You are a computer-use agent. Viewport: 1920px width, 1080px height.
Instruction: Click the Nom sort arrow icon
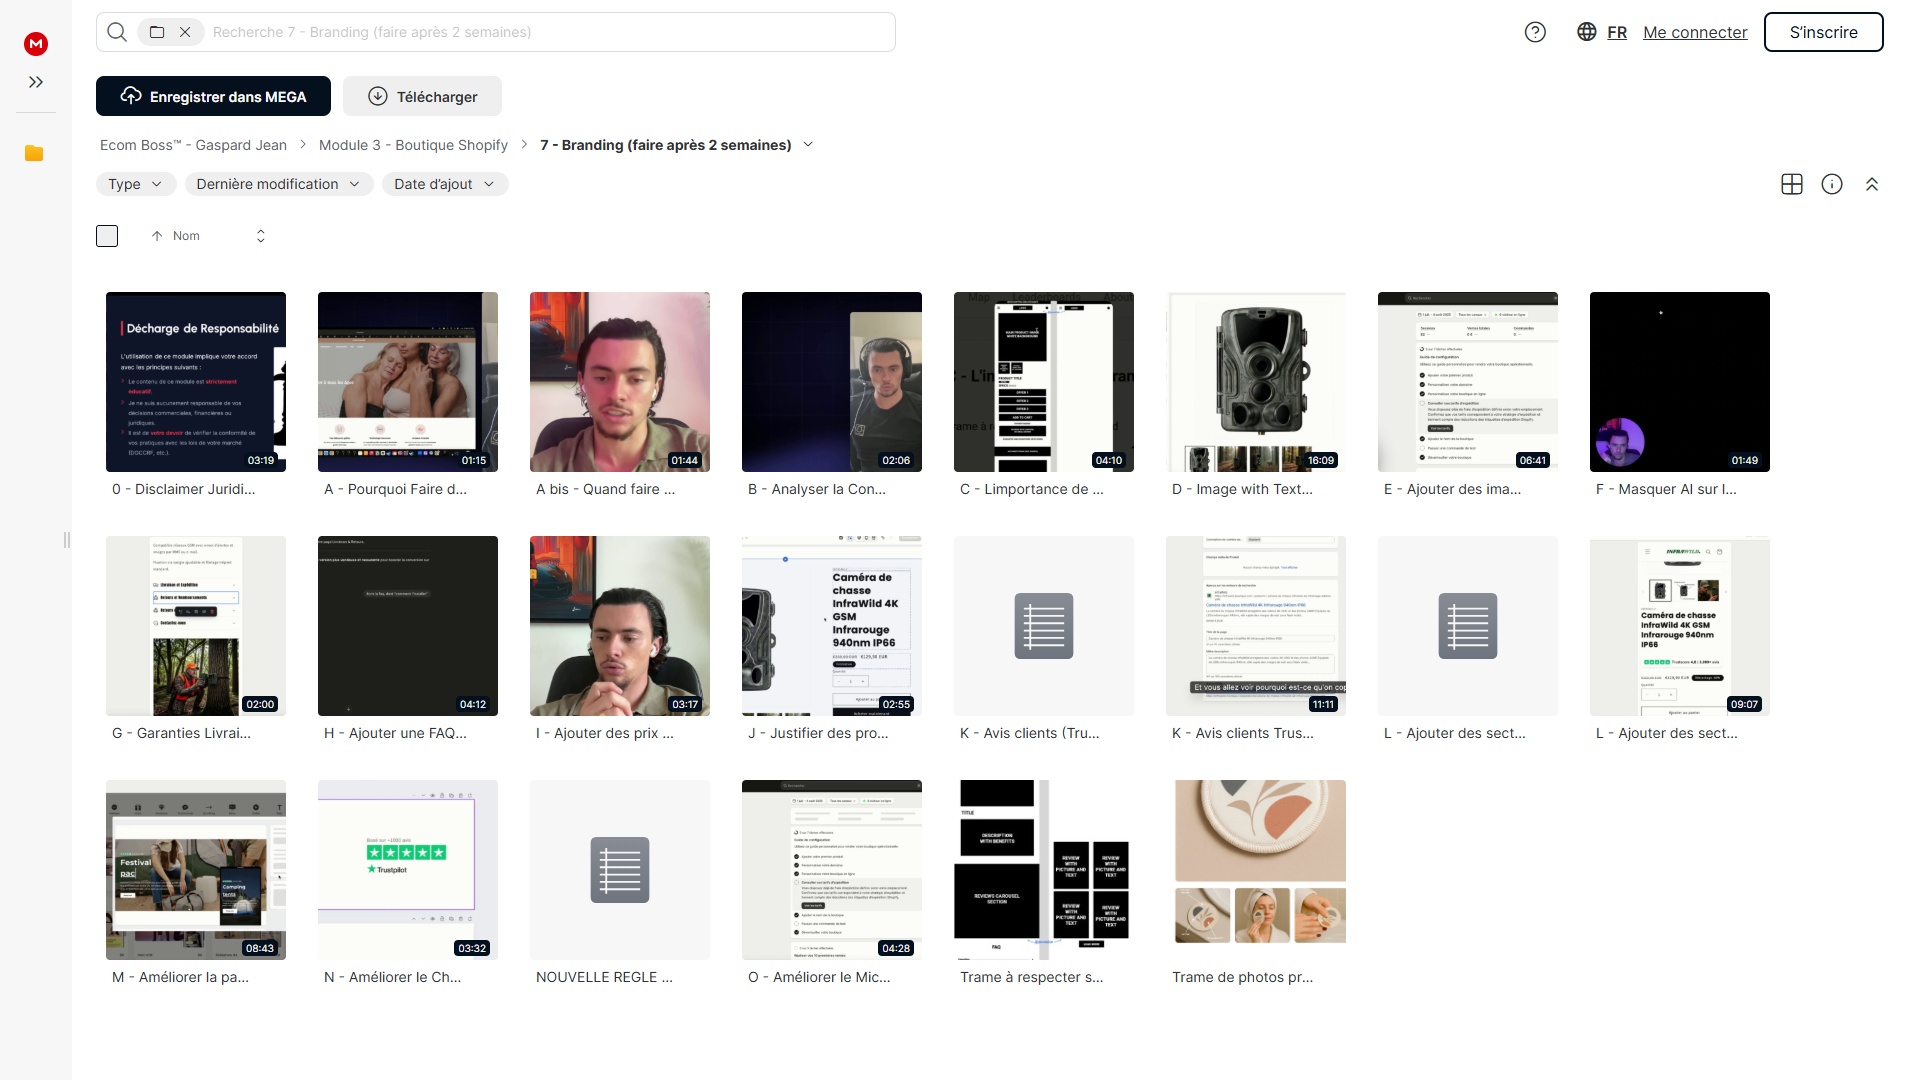(x=157, y=236)
